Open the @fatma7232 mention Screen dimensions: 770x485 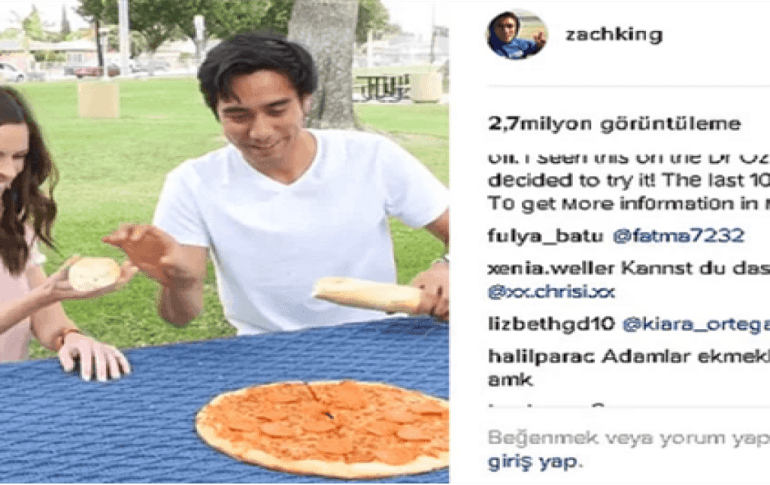[x=678, y=236]
